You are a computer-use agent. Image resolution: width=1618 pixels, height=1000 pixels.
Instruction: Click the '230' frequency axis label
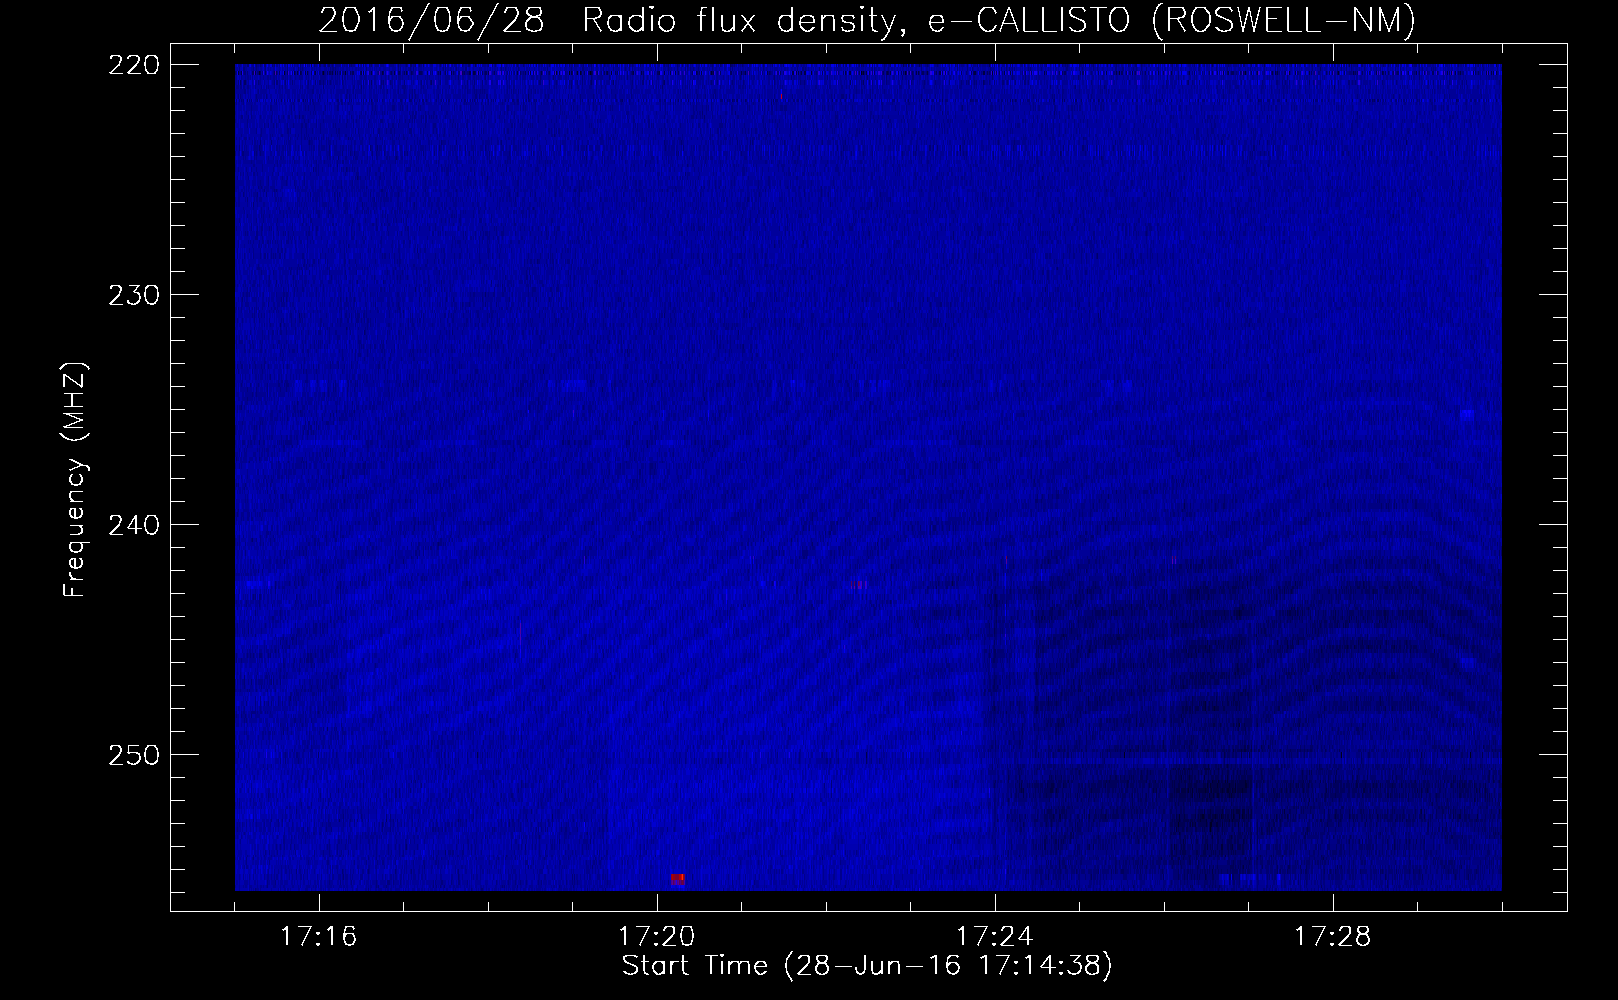point(133,295)
